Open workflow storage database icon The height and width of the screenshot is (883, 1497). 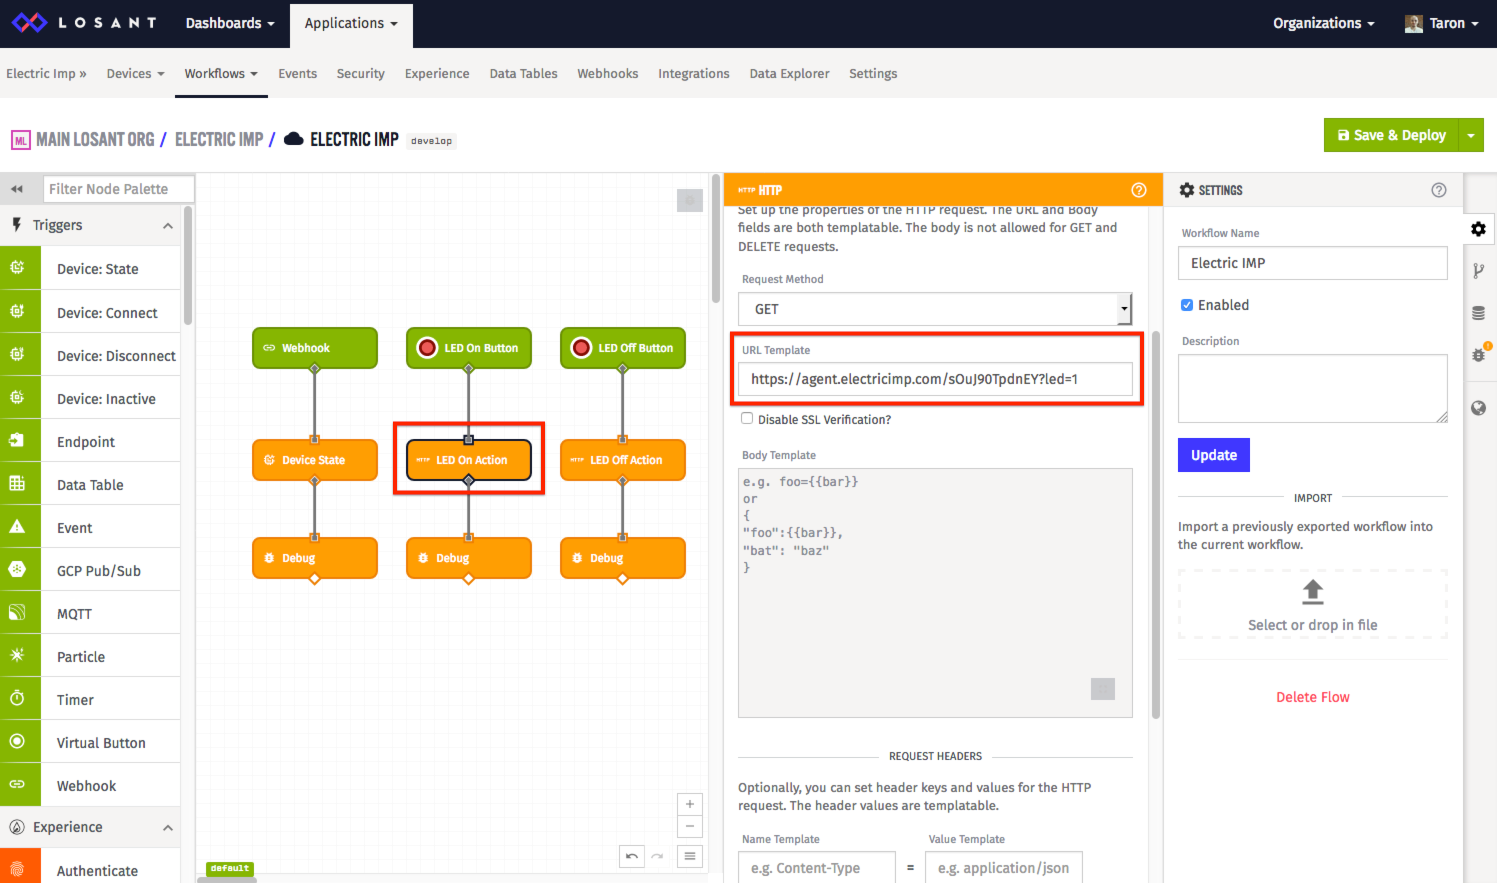click(1478, 313)
